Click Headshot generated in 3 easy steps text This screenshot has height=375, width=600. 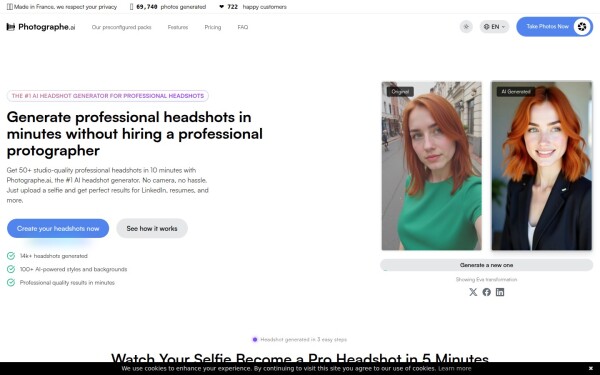[x=303, y=339]
